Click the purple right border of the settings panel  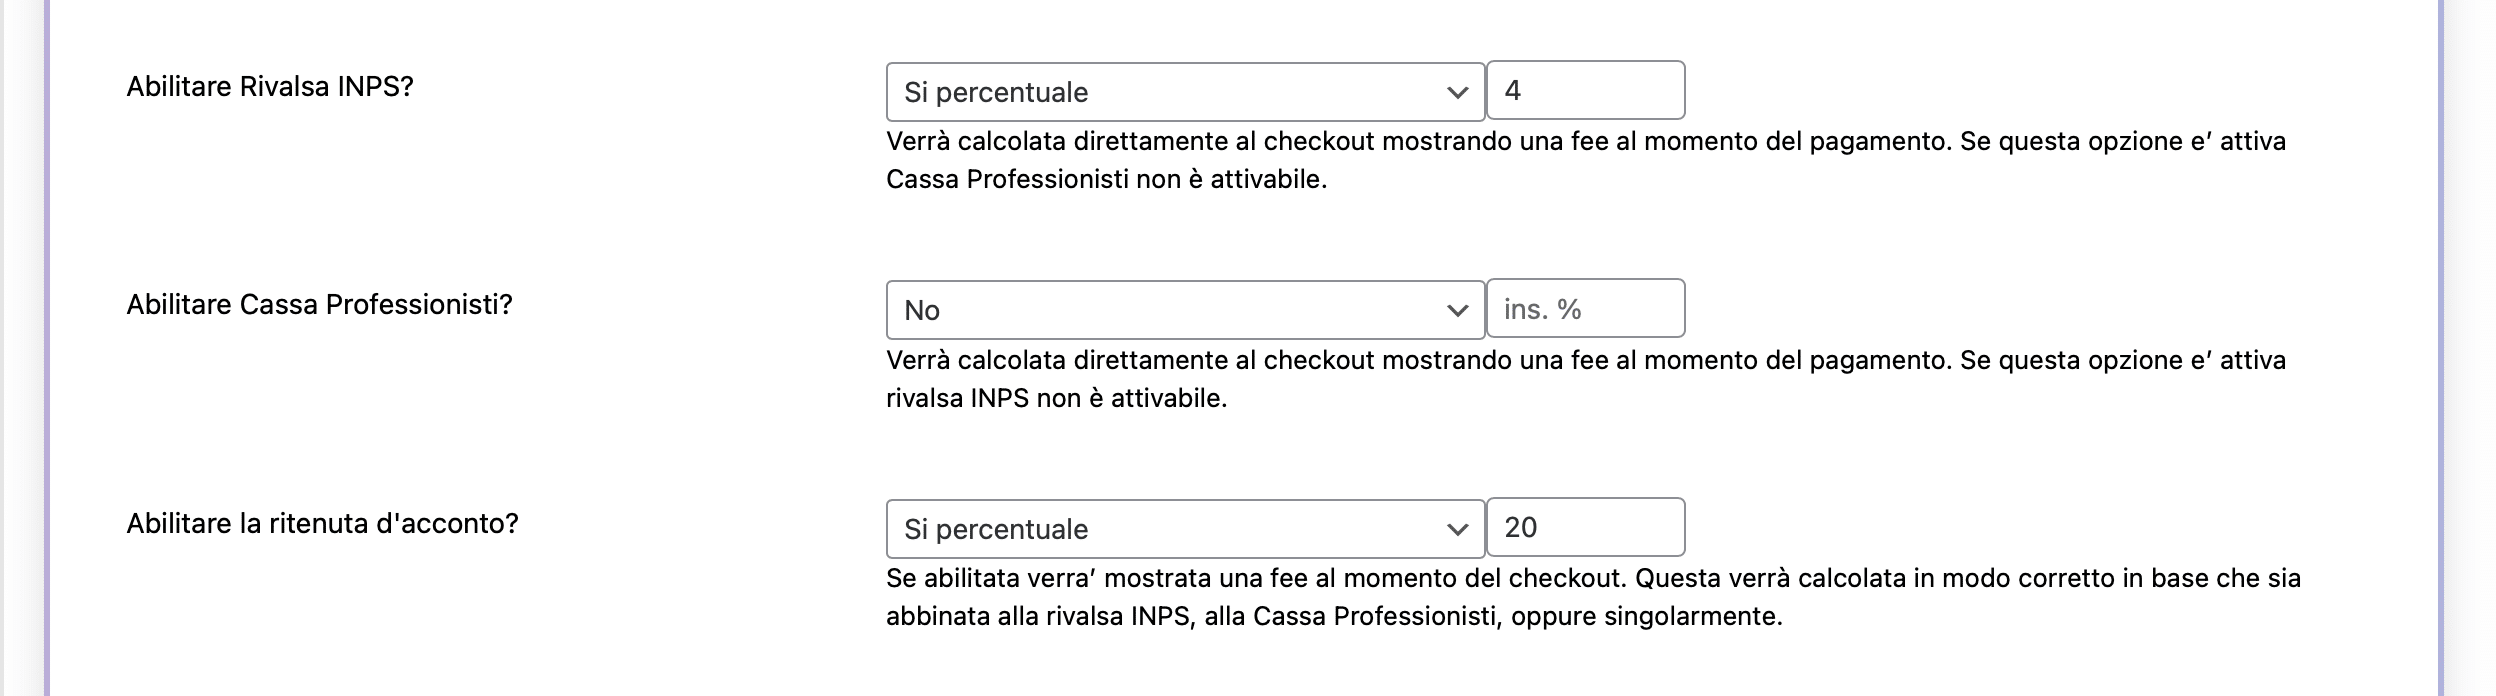click(2440, 348)
